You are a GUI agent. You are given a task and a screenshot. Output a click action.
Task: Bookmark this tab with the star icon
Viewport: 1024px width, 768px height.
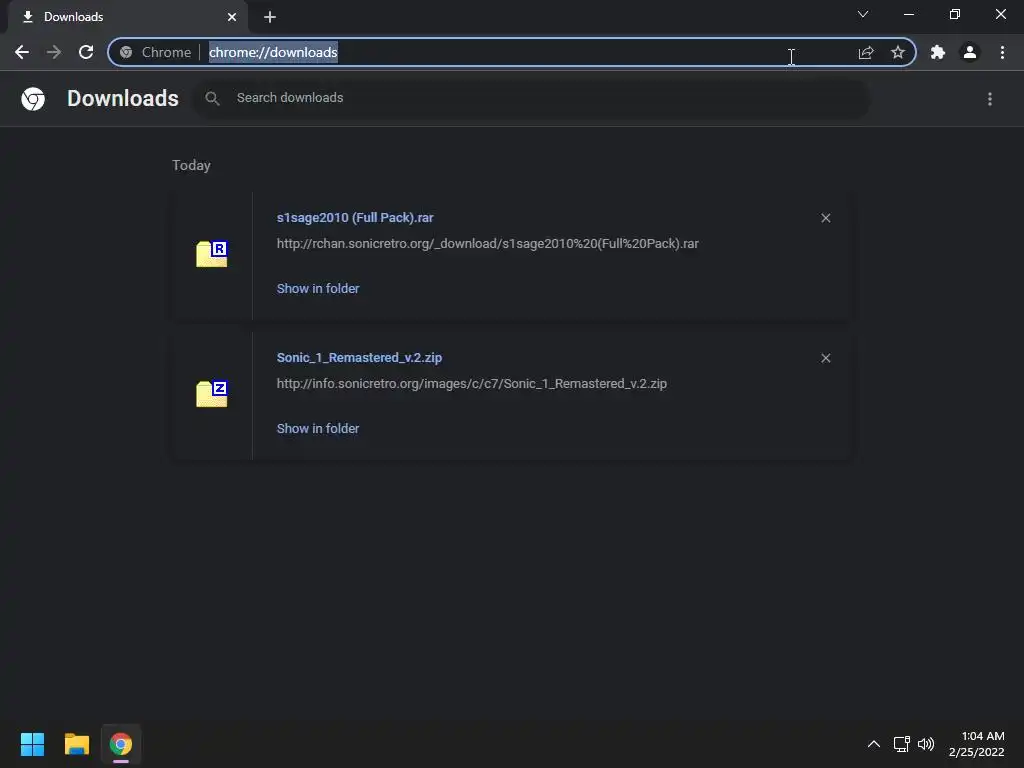tap(898, 52)
